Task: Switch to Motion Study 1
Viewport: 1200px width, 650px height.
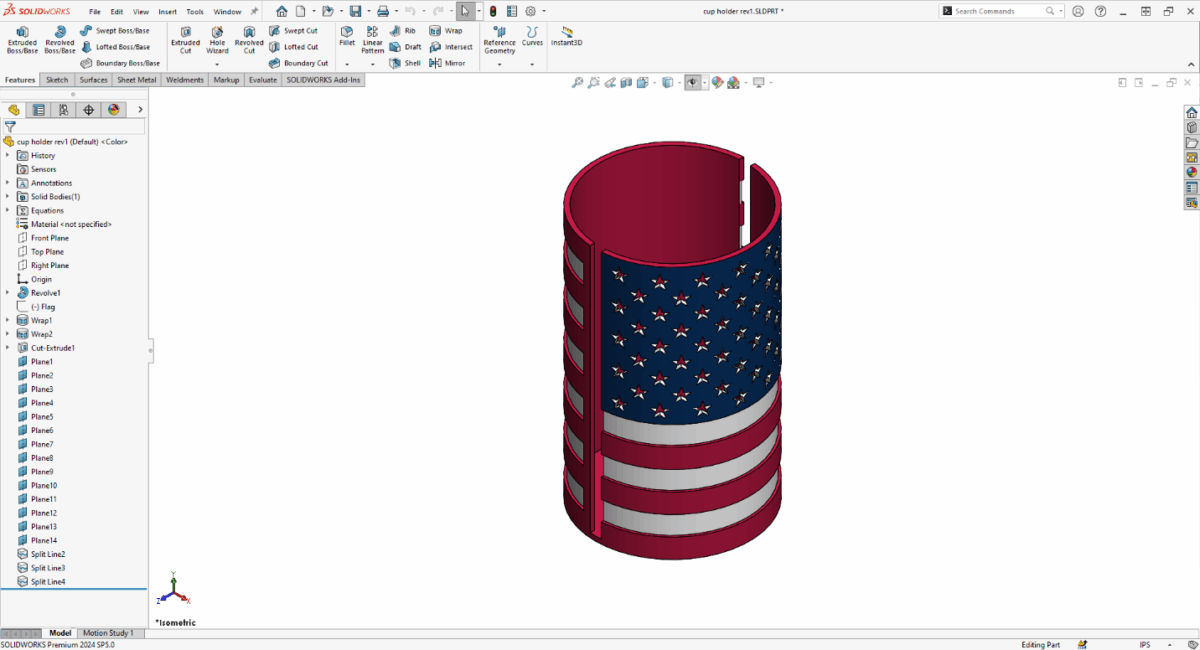Action: coord(110,632)
